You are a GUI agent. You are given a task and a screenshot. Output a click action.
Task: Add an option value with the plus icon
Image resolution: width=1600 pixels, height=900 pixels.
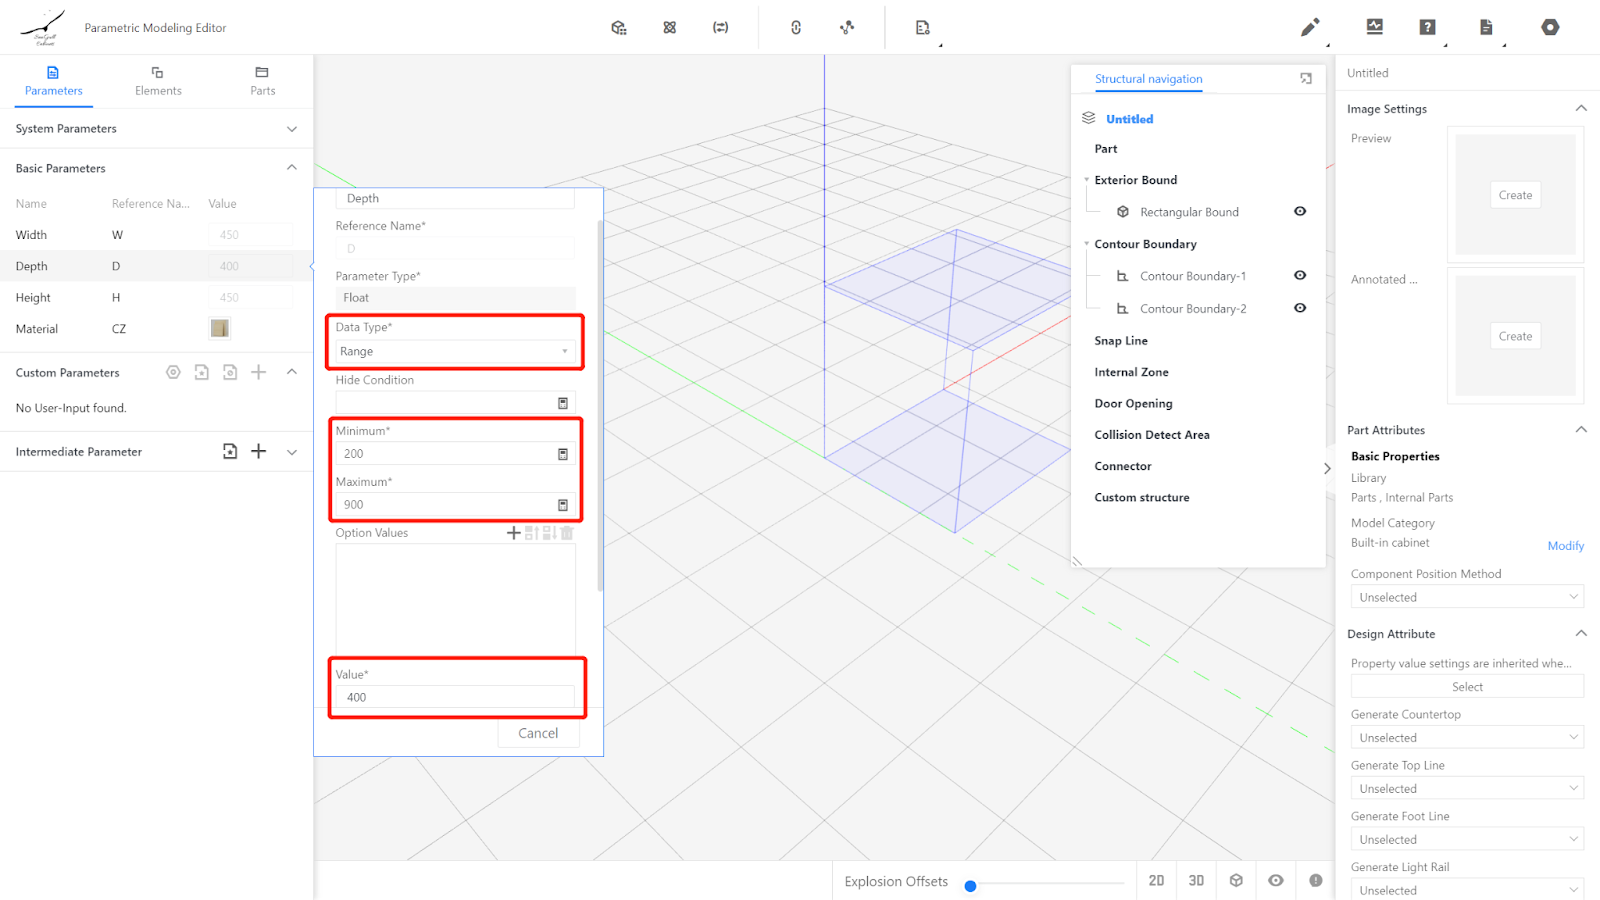[x=513, y=533]
